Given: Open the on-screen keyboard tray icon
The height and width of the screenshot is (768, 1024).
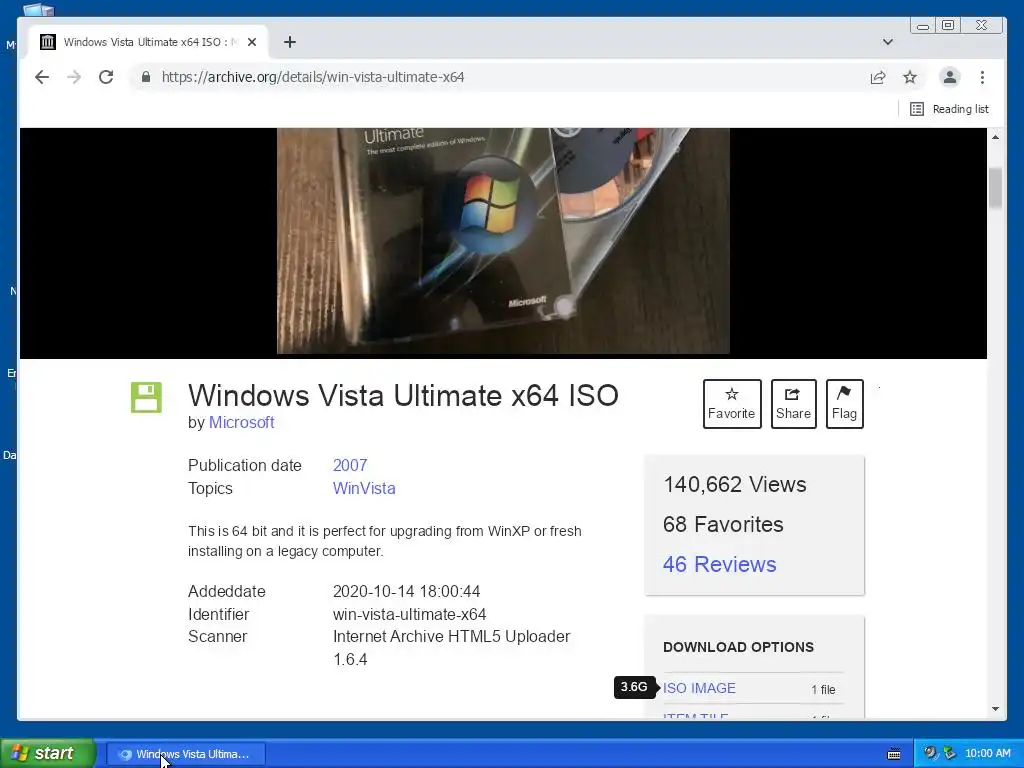Looking at the screenshot, I should coord(894,754).
